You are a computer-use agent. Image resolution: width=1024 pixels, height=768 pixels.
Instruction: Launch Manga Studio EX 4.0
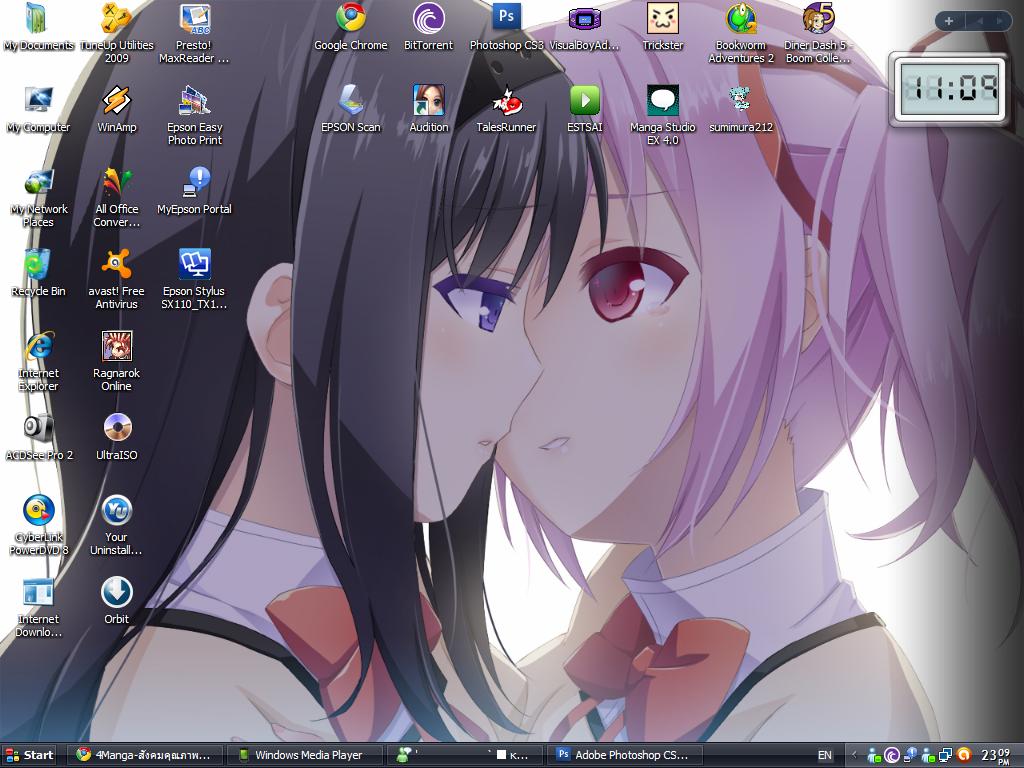(x=663, y=115)
